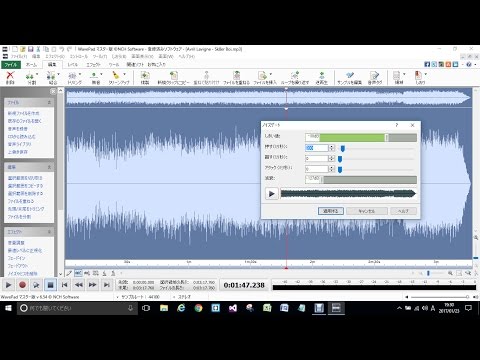Click 新規ファイルを作成 link in sidebar
This screenshot has width=480, height=360.
[x=24, y=113]
